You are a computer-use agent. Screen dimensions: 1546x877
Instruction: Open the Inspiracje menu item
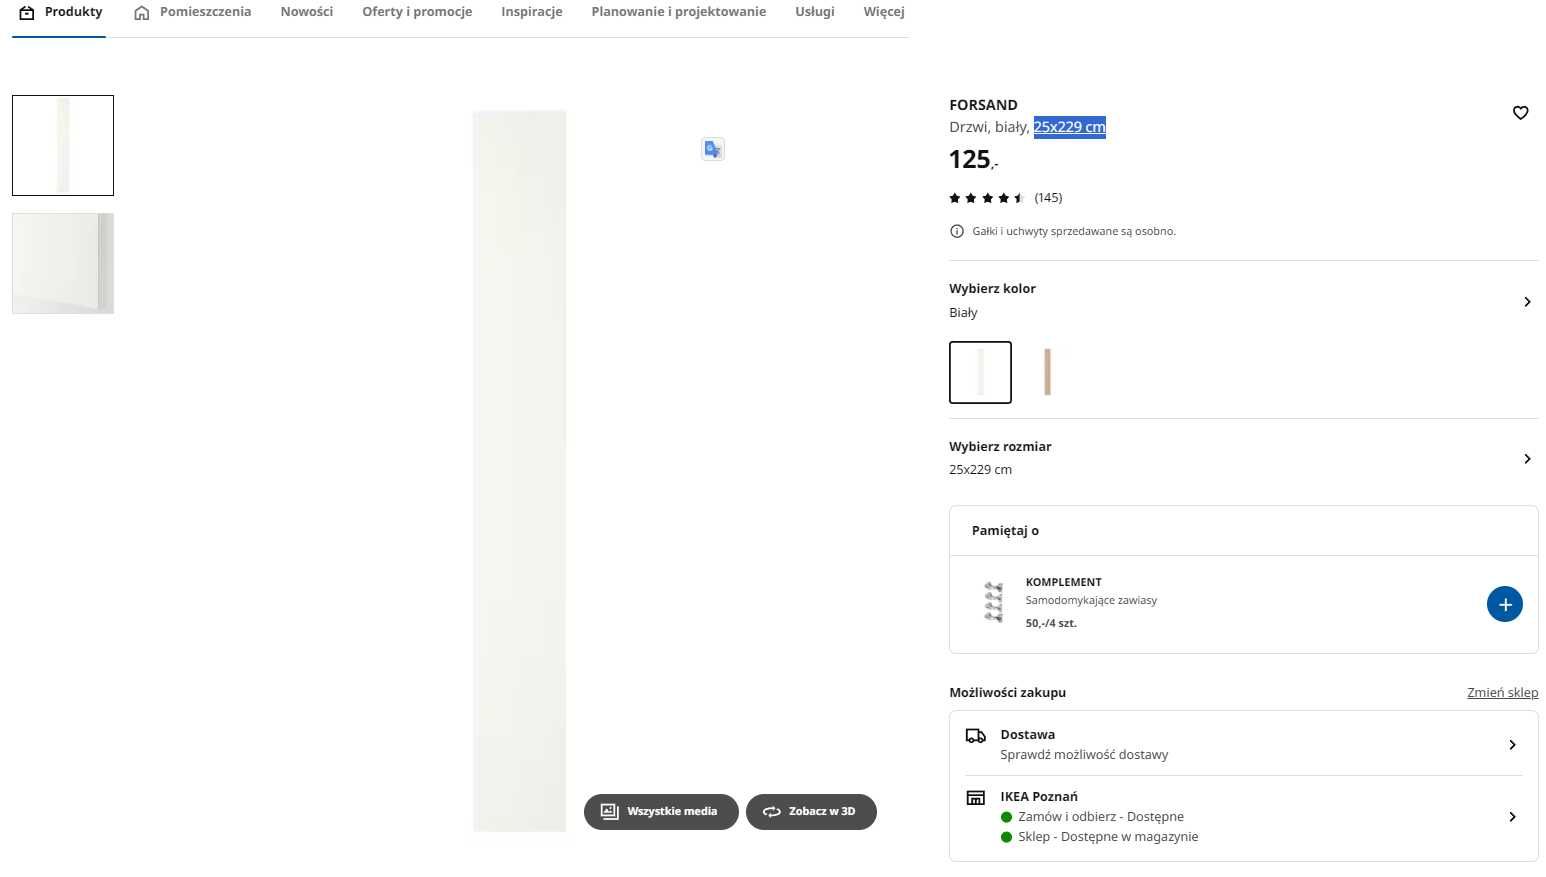pos(532,12)
